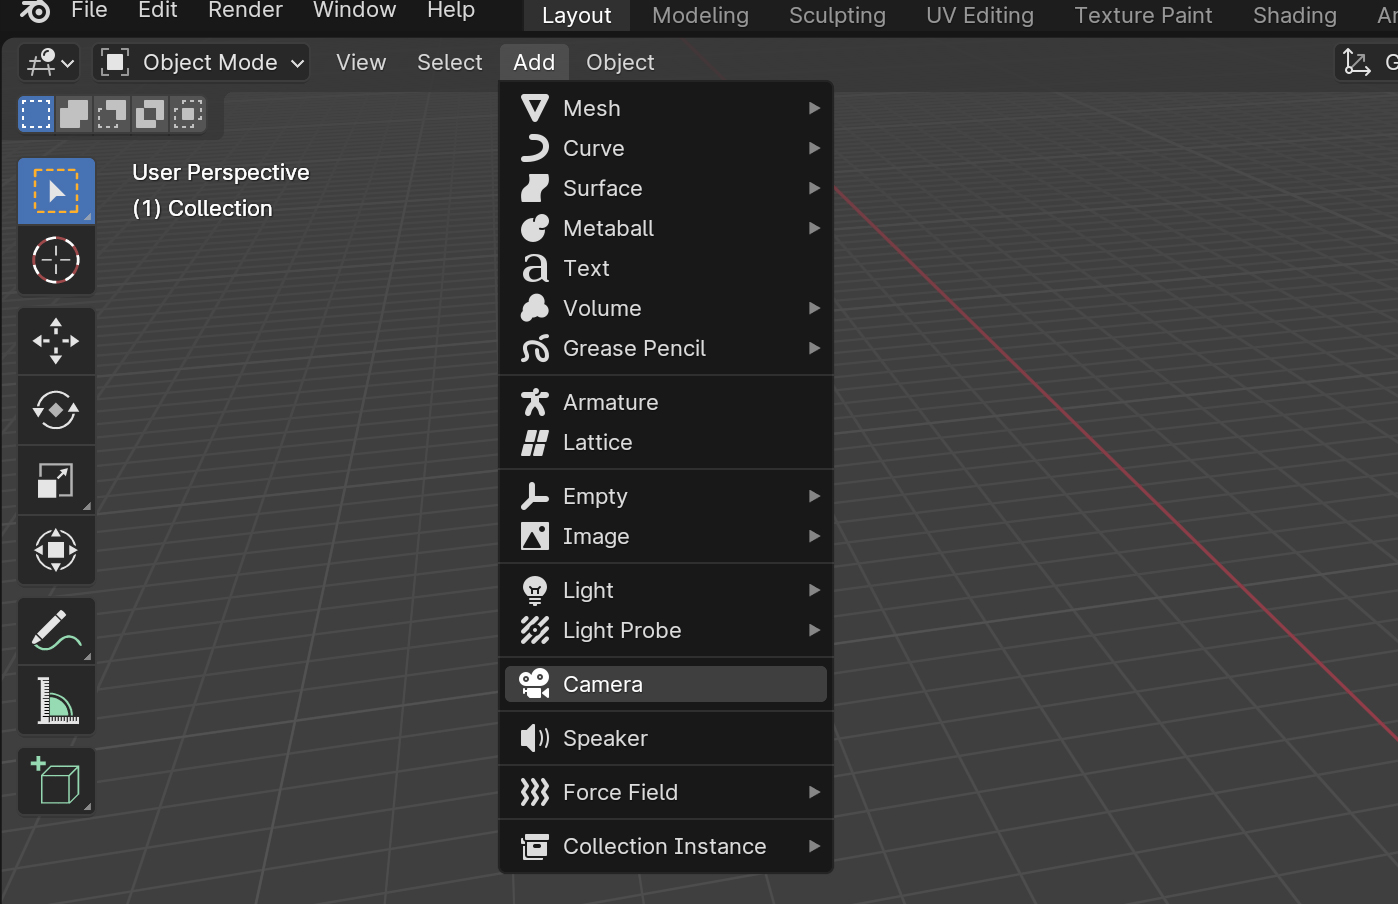Switch to the Texture Paint workspace tab

tap(1143, 16)
